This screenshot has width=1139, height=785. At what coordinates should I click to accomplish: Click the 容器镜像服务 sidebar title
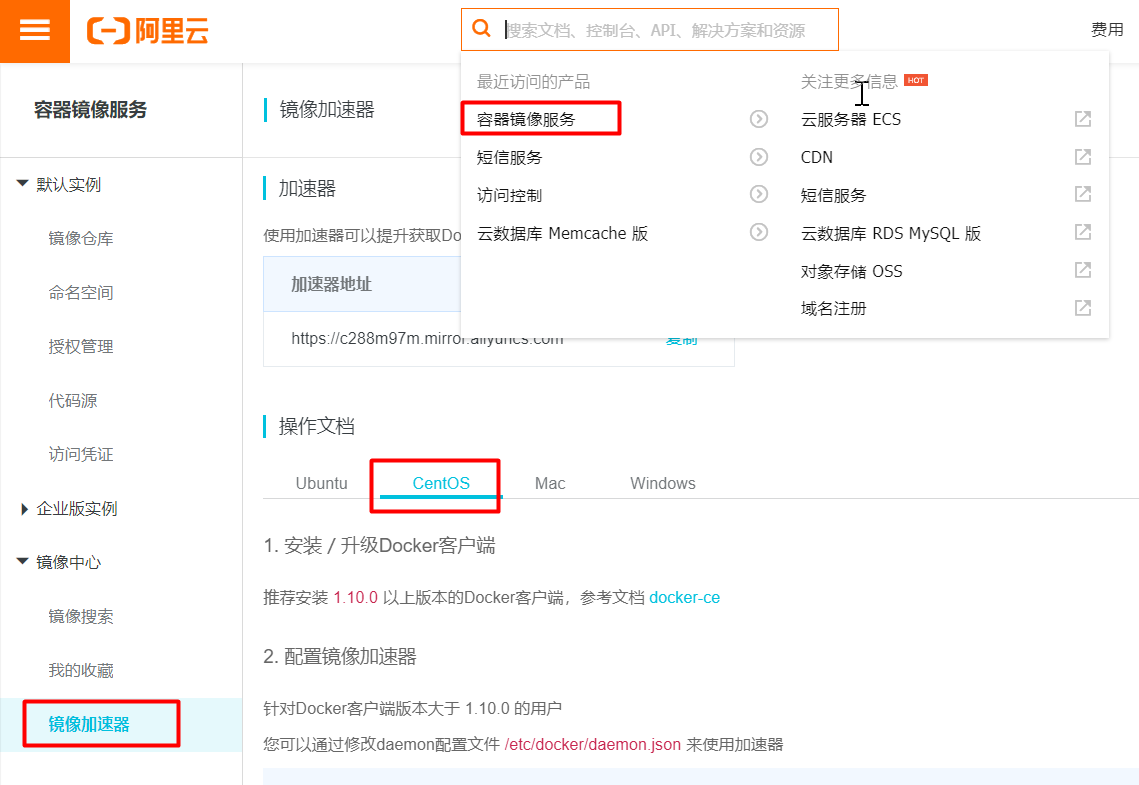(x=91, y=110)
